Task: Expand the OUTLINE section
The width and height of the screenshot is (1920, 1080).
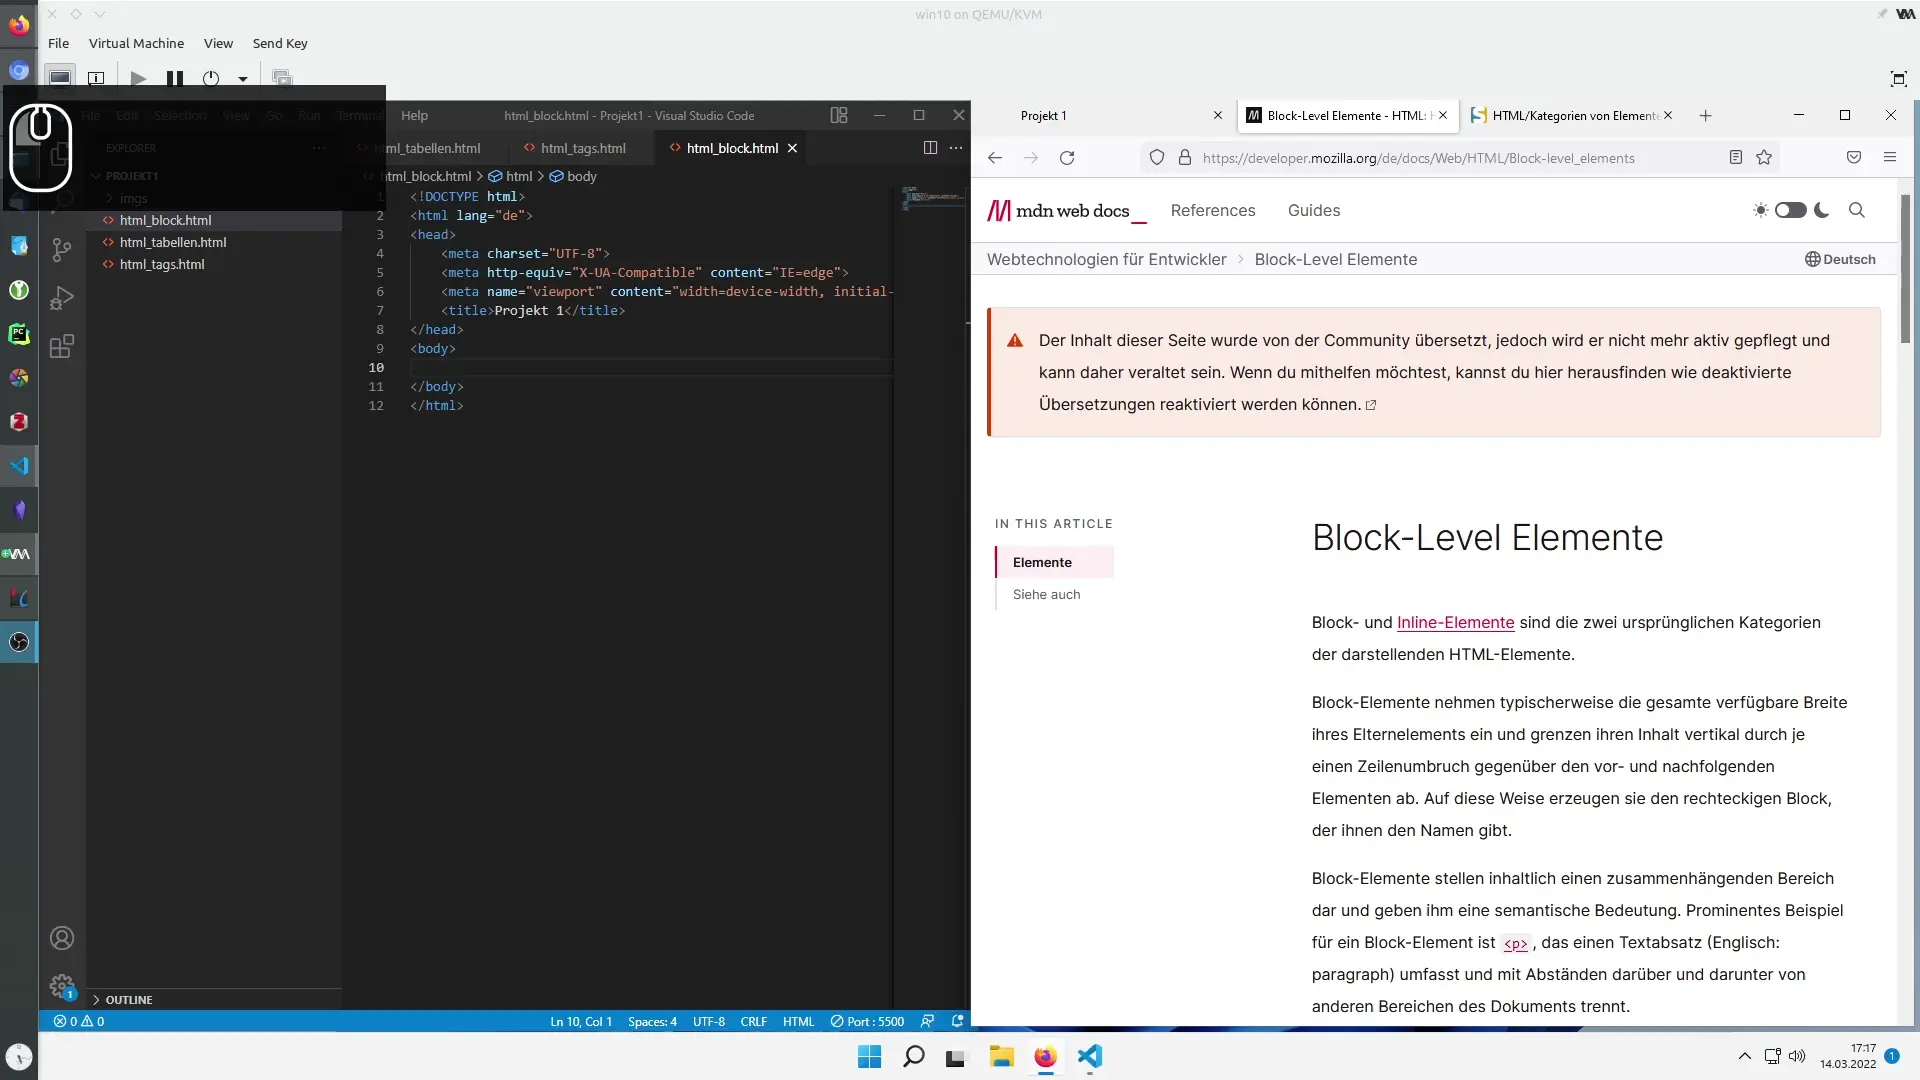Action: (128, 1000)
